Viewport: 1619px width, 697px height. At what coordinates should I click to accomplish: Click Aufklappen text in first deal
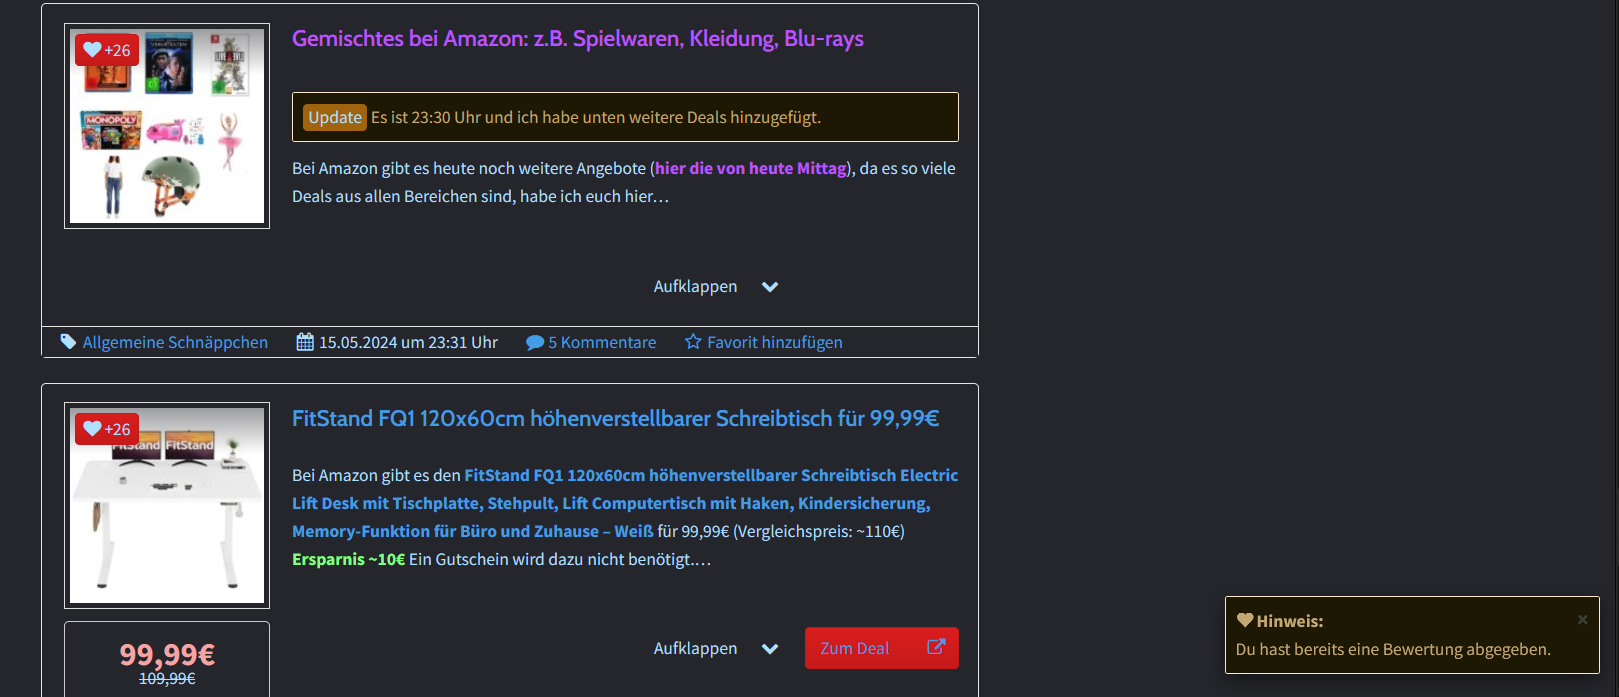[695, 287]
